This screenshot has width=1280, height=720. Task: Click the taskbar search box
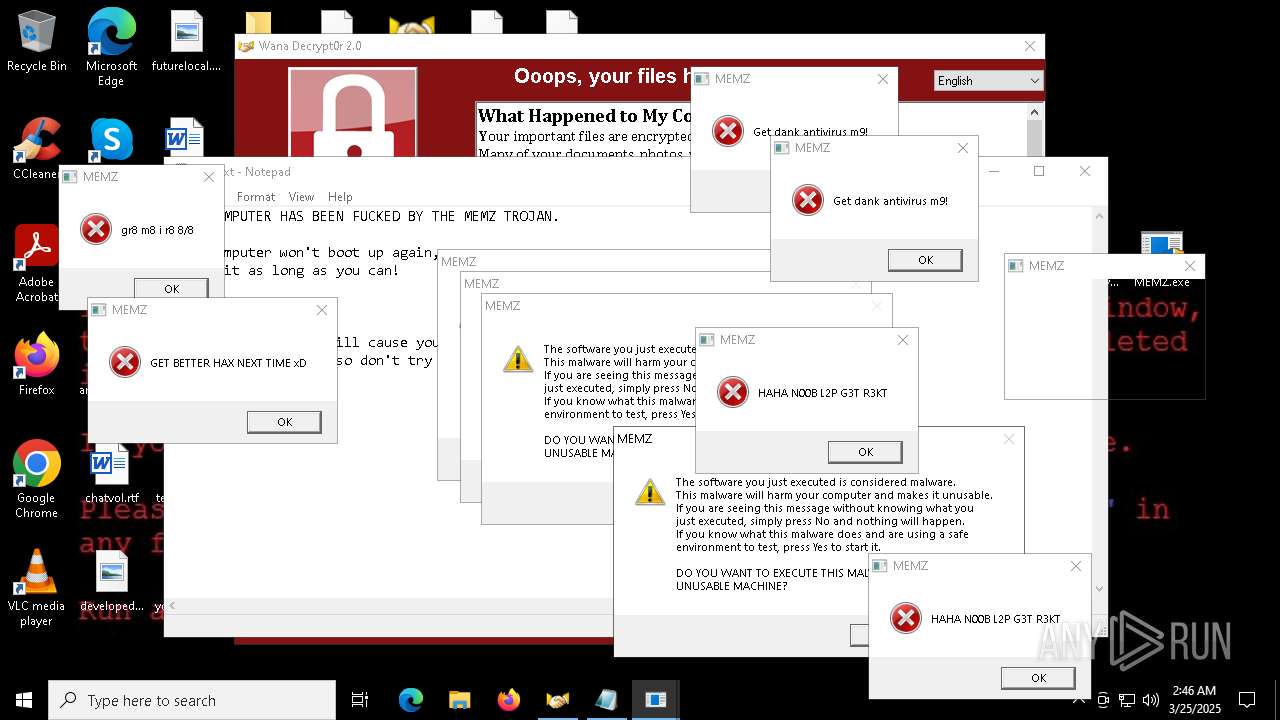[x=192, y=700]
